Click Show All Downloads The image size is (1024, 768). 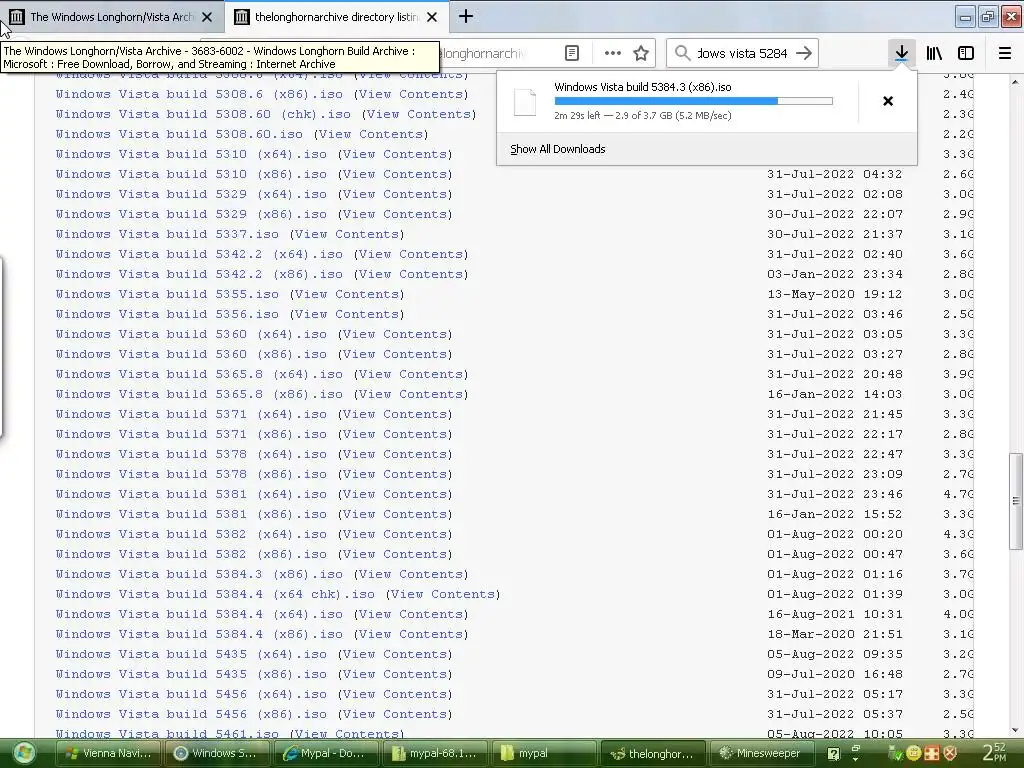pos(558,149)
